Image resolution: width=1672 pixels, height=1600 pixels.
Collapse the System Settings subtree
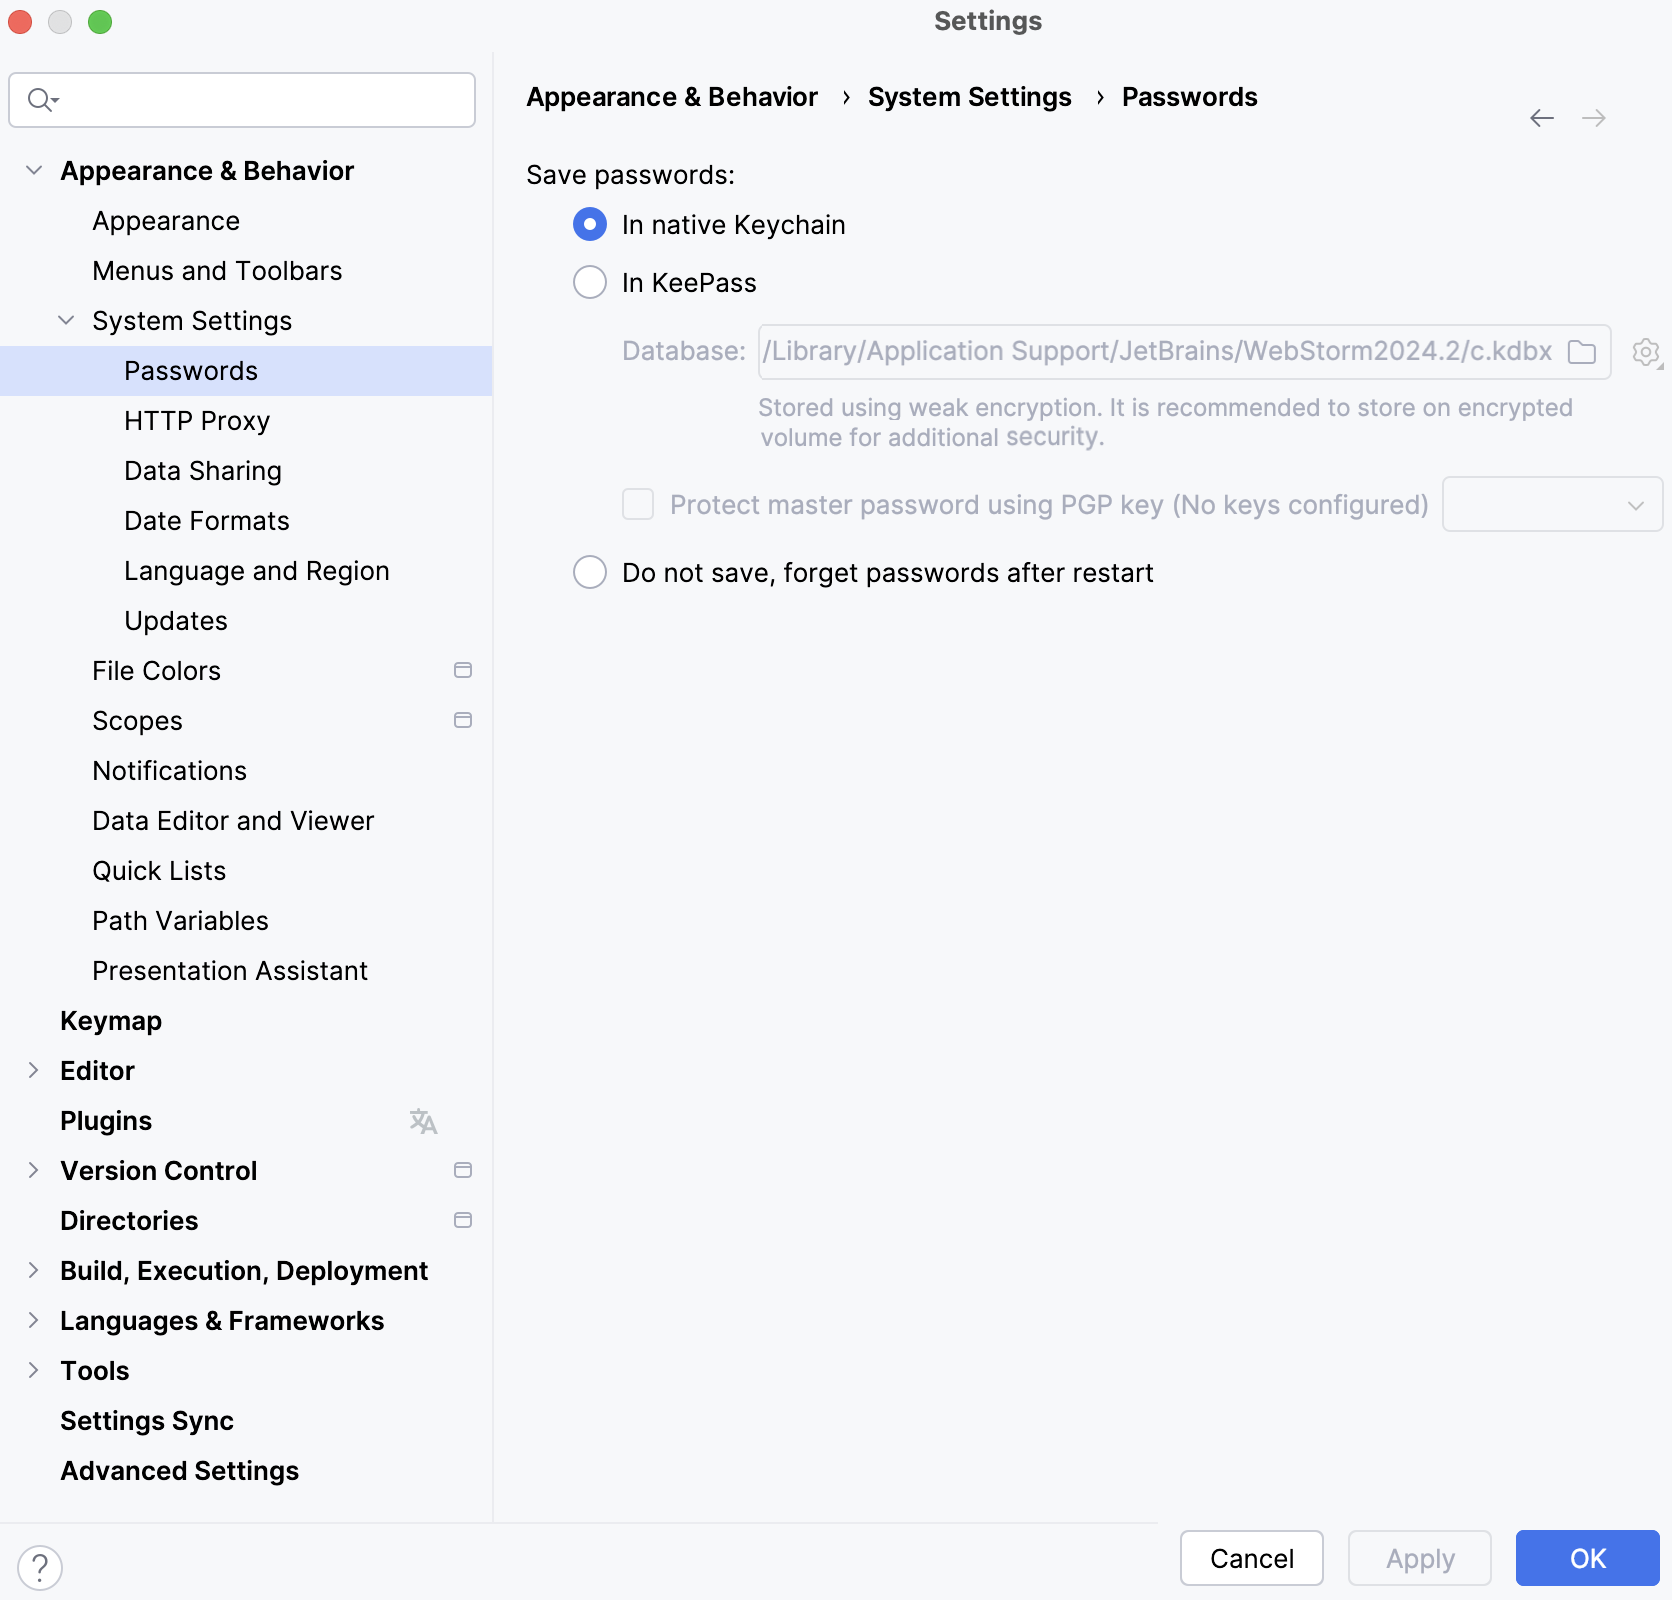tap(66, 321)
